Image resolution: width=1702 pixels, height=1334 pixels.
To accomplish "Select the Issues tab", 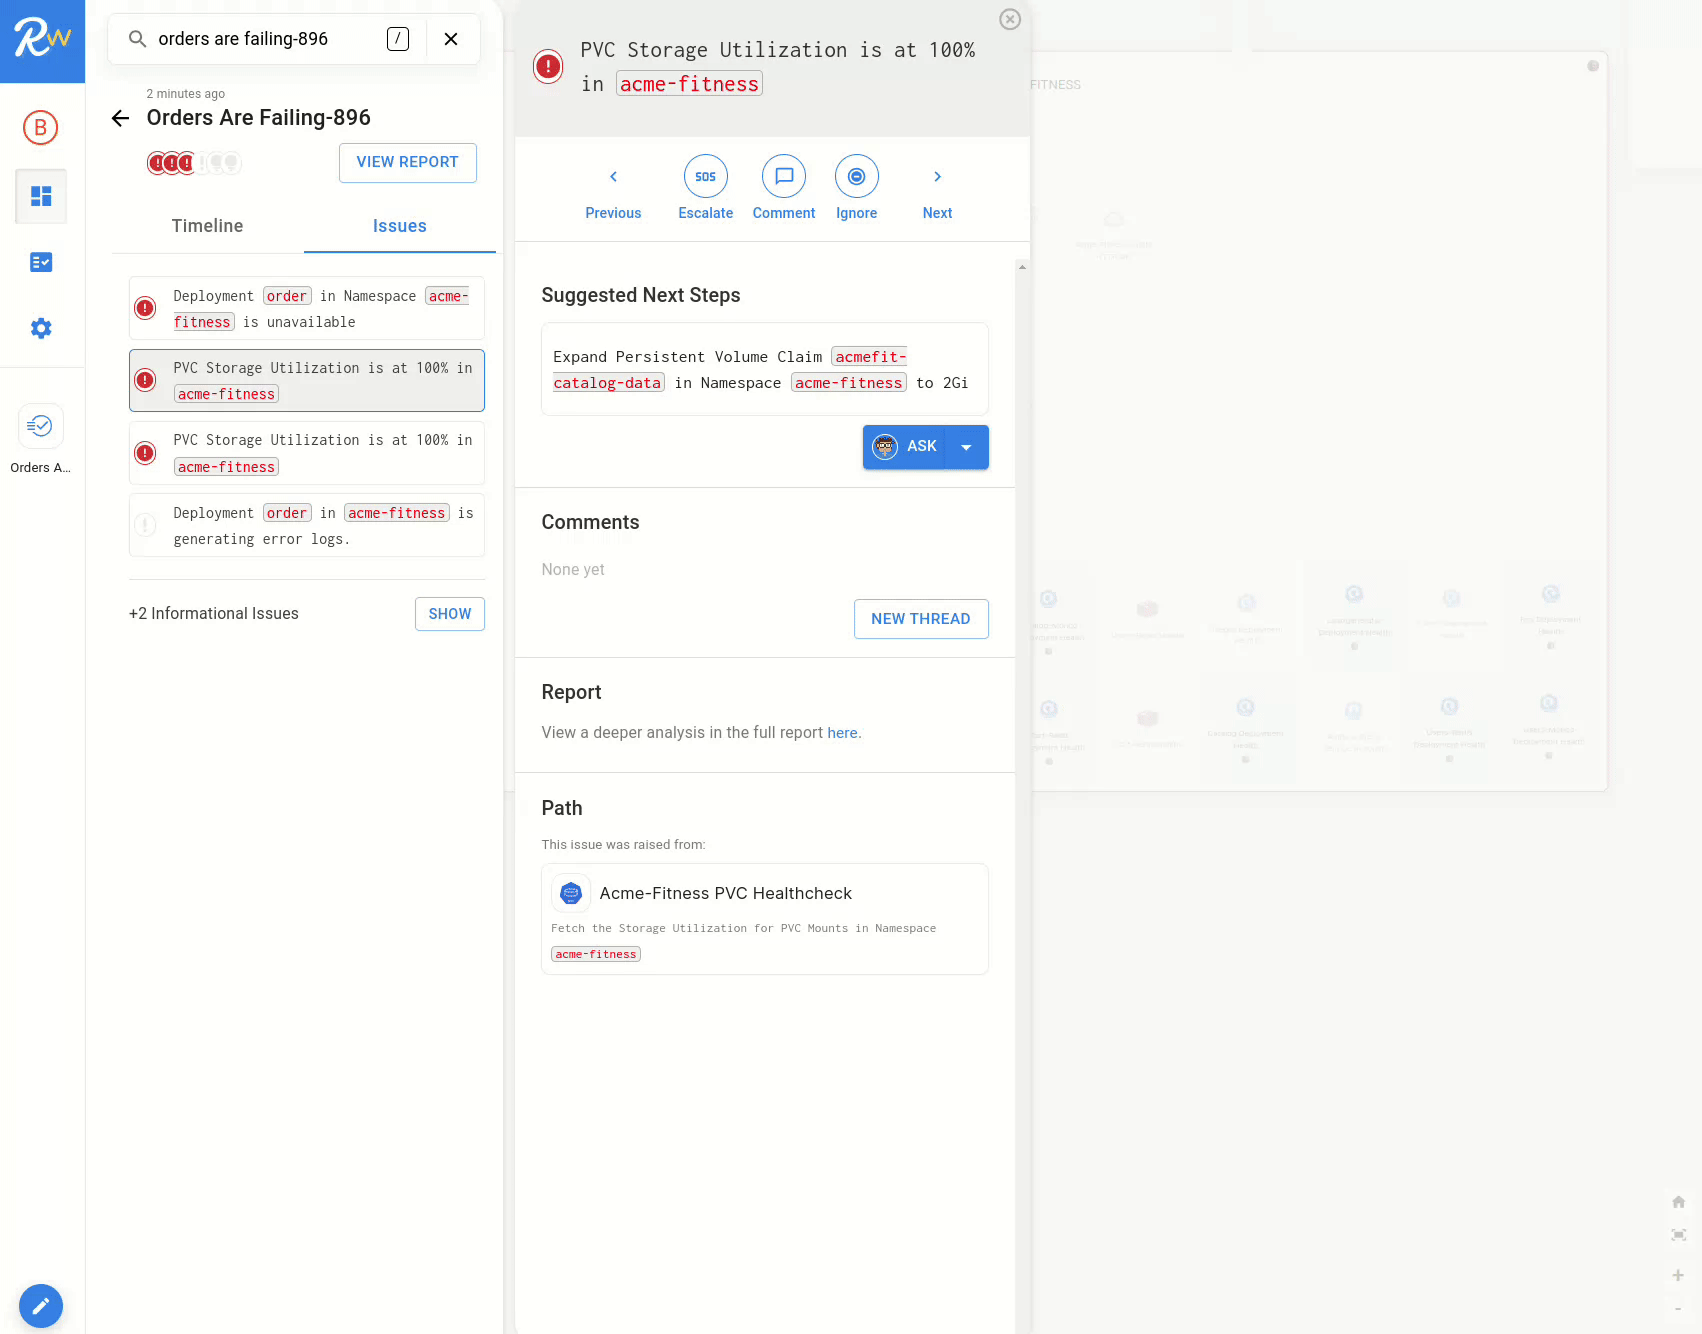I will click(399, 226).
